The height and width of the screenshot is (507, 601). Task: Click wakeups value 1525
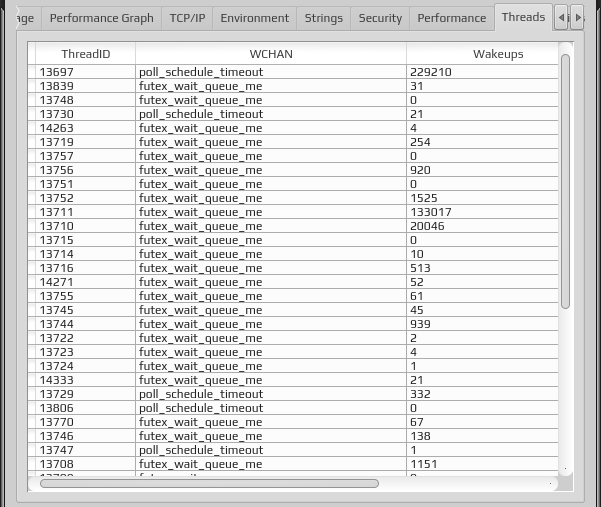tap(424, 198)
